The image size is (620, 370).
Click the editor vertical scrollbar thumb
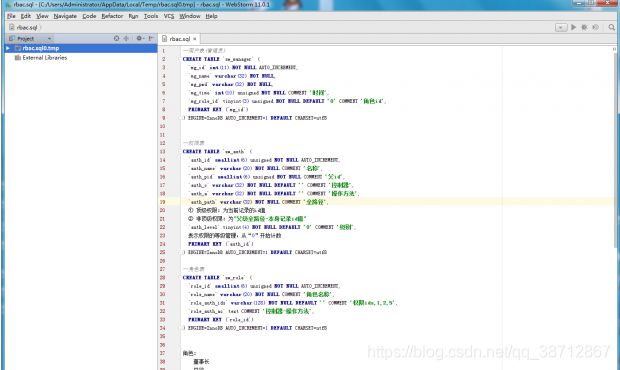tap(615, 150)
